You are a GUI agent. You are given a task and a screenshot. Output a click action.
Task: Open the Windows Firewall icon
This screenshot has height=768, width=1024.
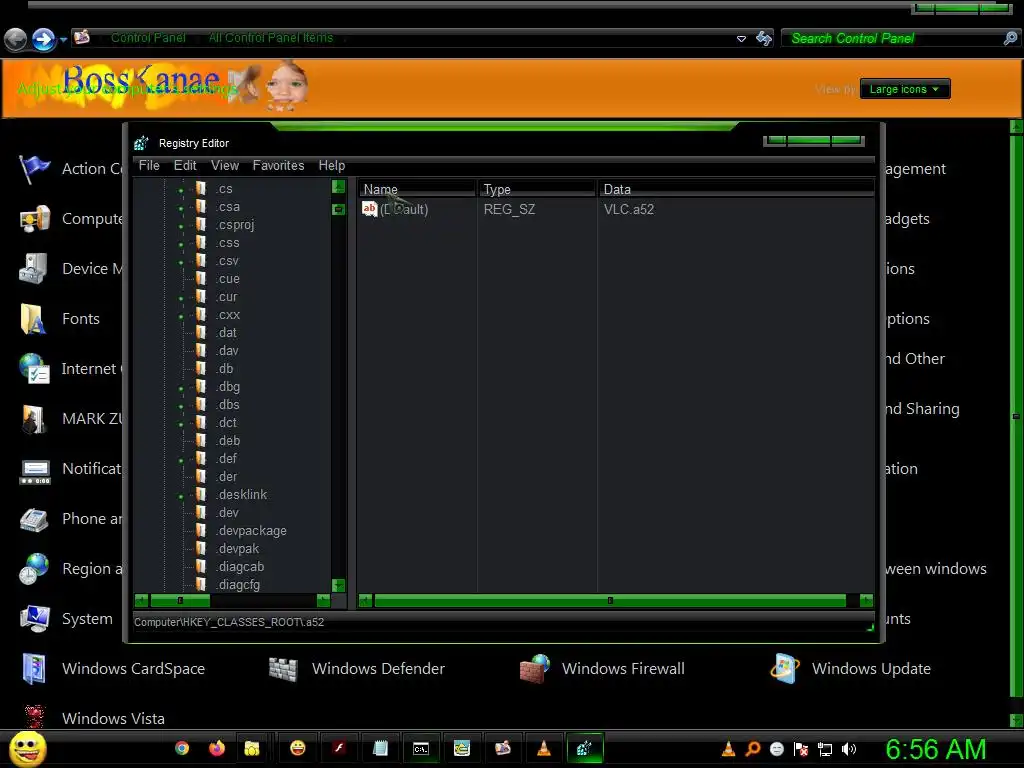(x=535, y=669)
